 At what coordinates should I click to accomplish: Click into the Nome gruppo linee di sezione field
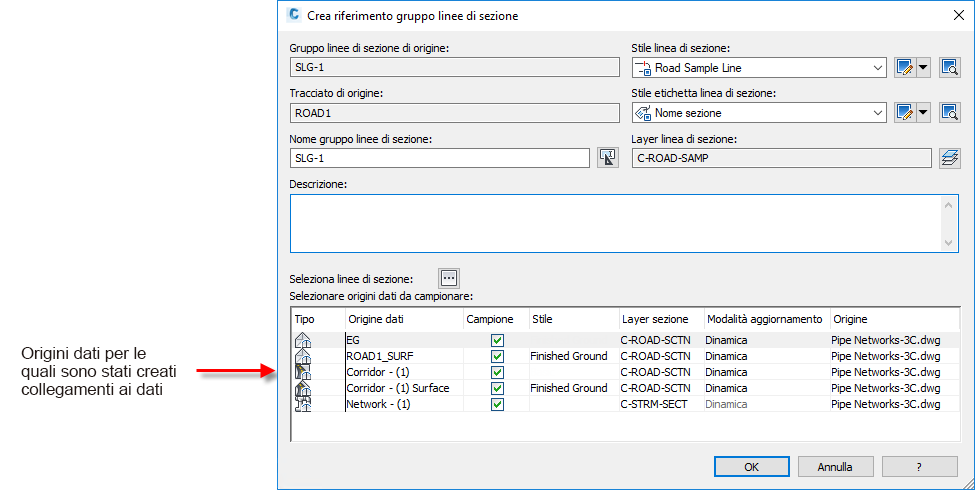(x=439, y=158)
